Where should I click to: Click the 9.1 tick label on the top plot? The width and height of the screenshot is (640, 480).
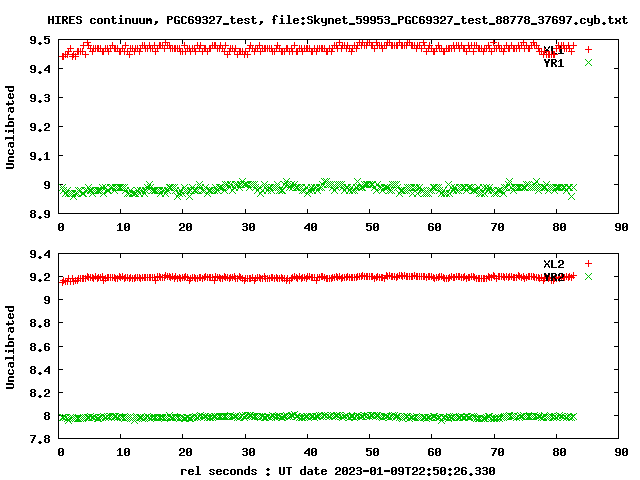(40, 156)
